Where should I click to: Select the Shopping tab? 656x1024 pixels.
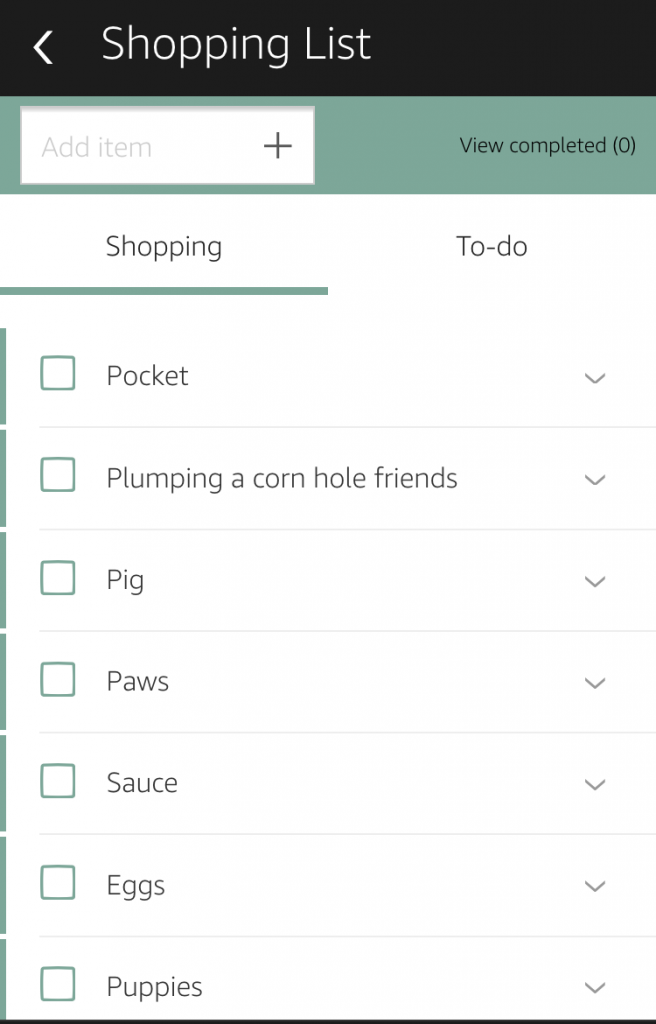tap(163, 246)
